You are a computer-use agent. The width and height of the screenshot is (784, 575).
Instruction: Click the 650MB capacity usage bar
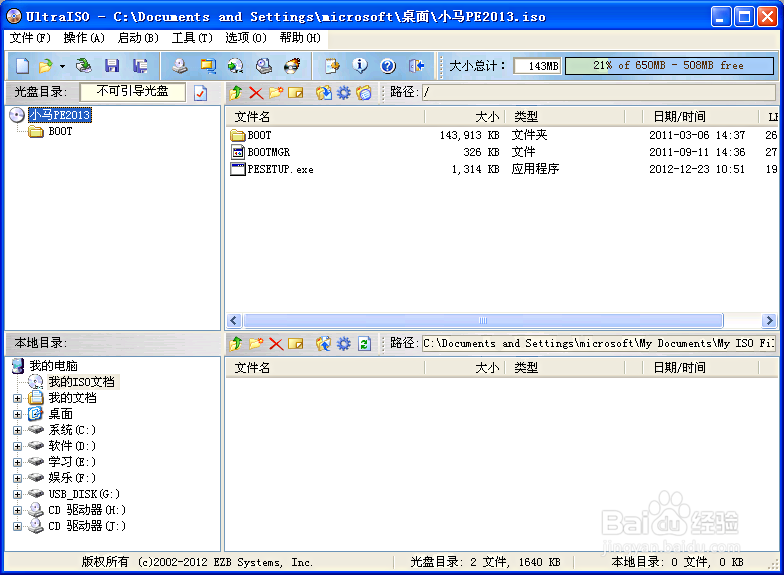(669, 66)
